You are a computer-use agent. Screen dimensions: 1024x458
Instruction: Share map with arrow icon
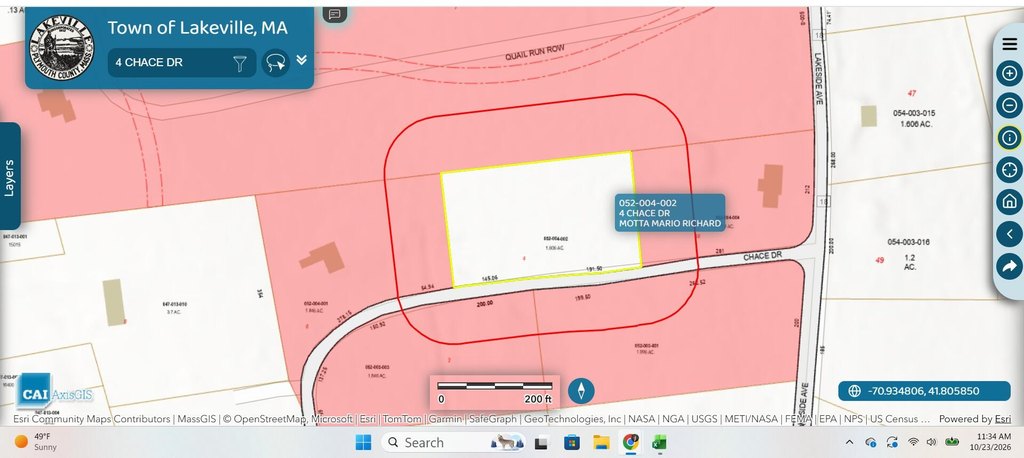pos(1010,266)
